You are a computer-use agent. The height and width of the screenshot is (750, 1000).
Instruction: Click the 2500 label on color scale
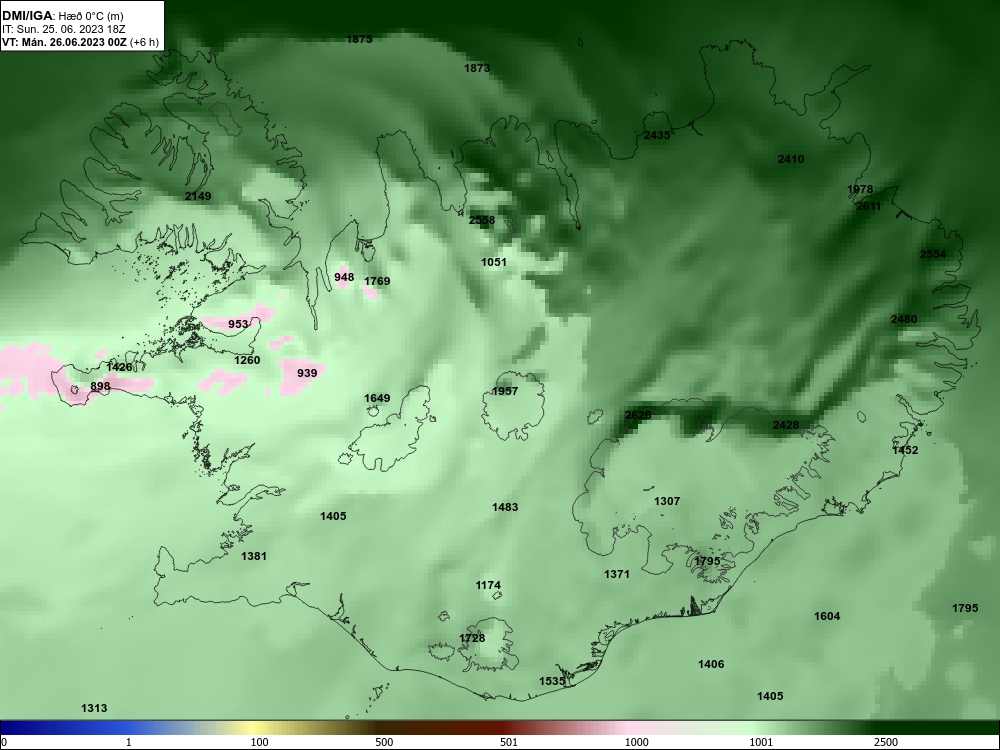pos(886,742)
